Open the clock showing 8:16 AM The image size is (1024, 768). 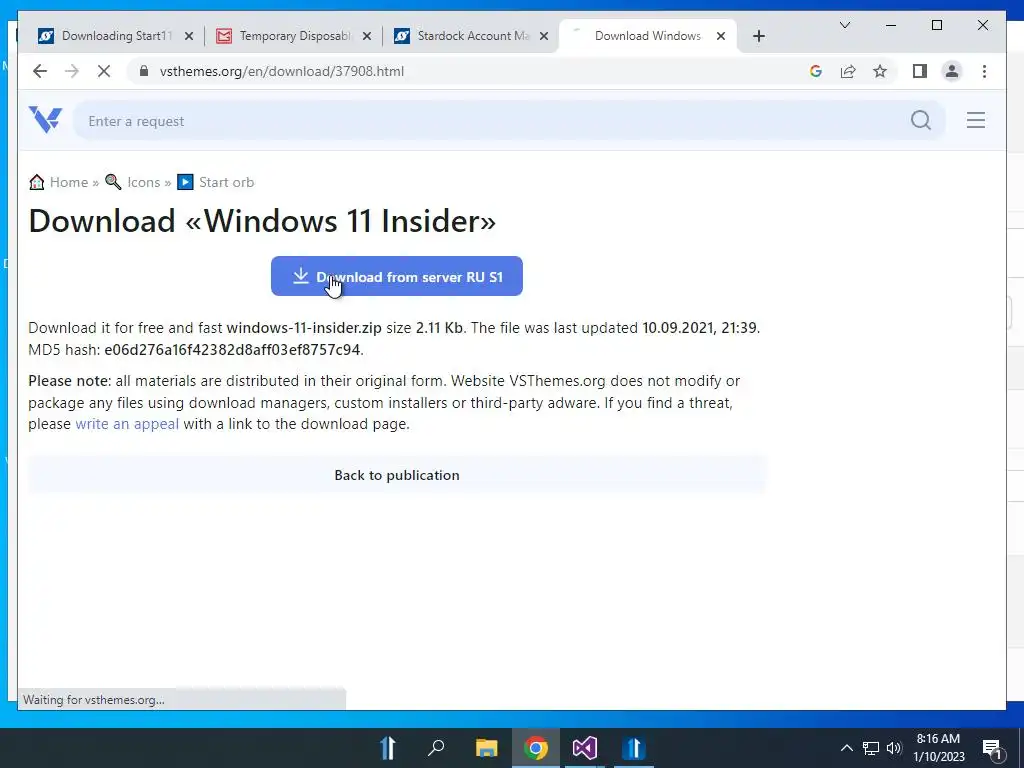pos(938,748)
